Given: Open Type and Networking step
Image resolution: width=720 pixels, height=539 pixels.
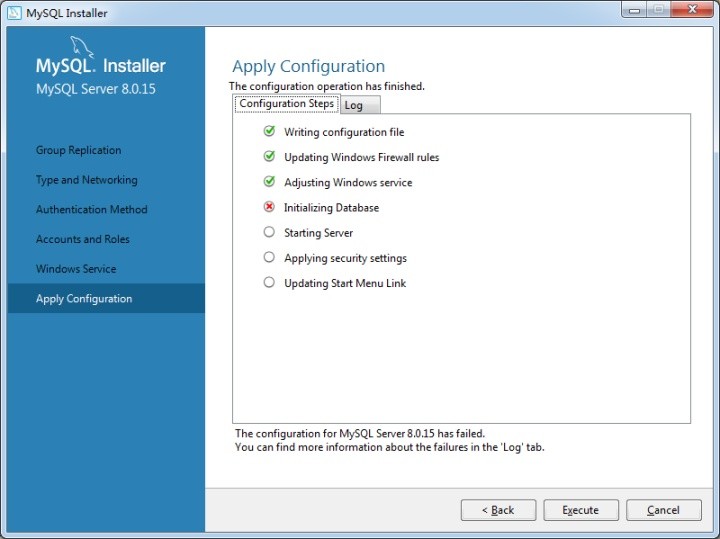Looking at the screenshot, I should pos(87,180).
